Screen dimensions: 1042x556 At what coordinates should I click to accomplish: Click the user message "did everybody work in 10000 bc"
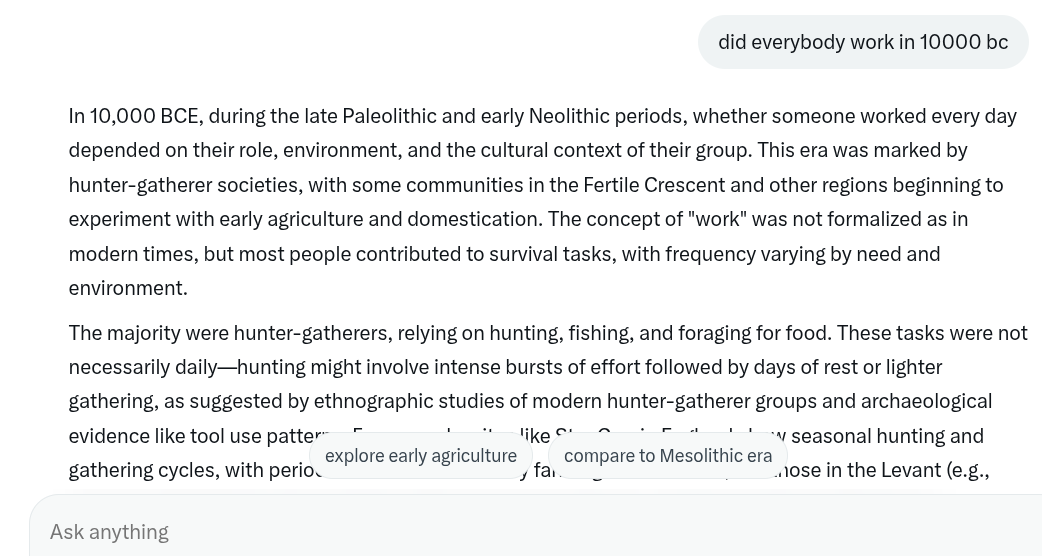pyautogui.click(x=863, y=42)
